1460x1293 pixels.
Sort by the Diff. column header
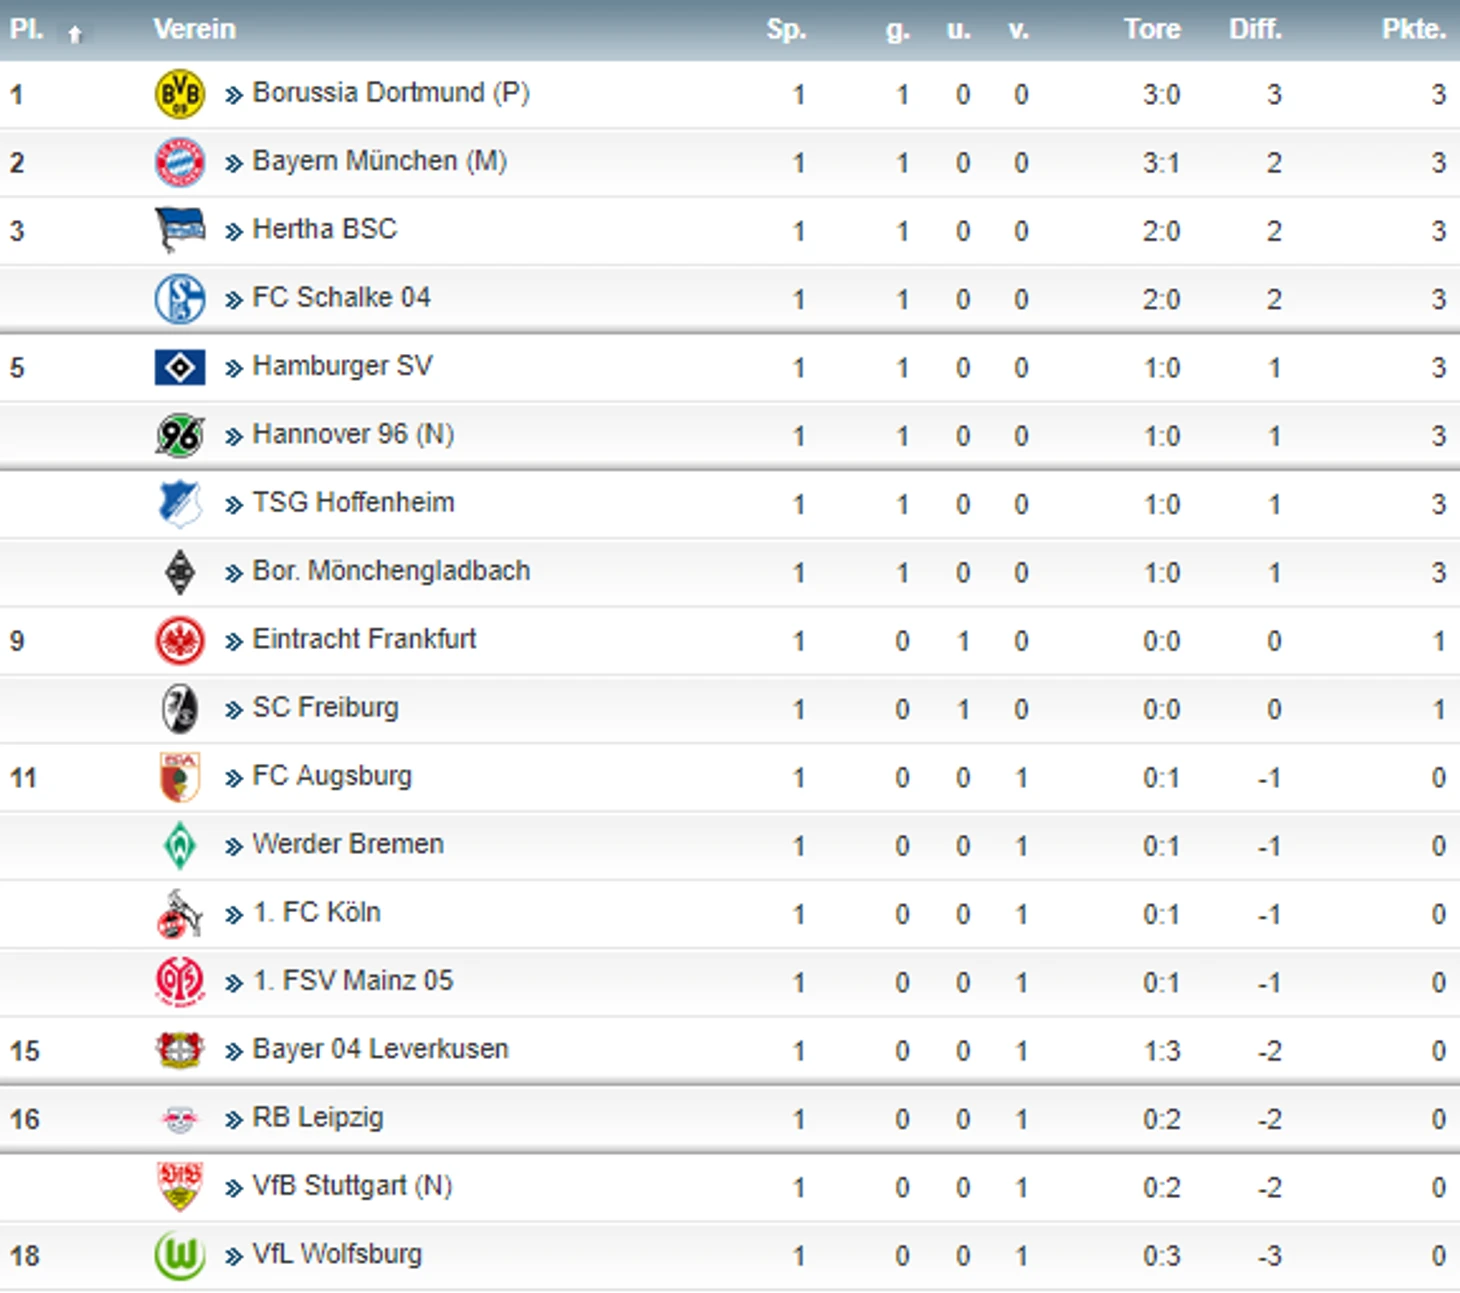(1255, 29)
